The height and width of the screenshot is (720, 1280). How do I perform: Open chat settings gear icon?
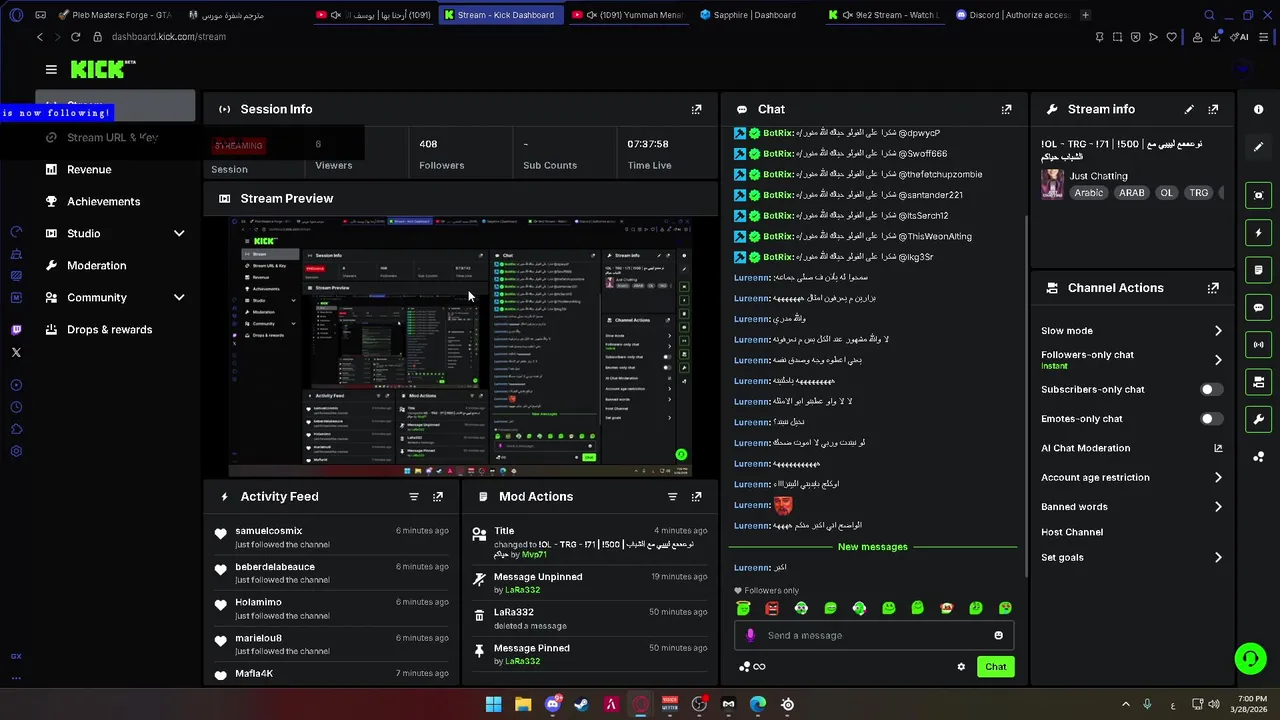(961, 667)
